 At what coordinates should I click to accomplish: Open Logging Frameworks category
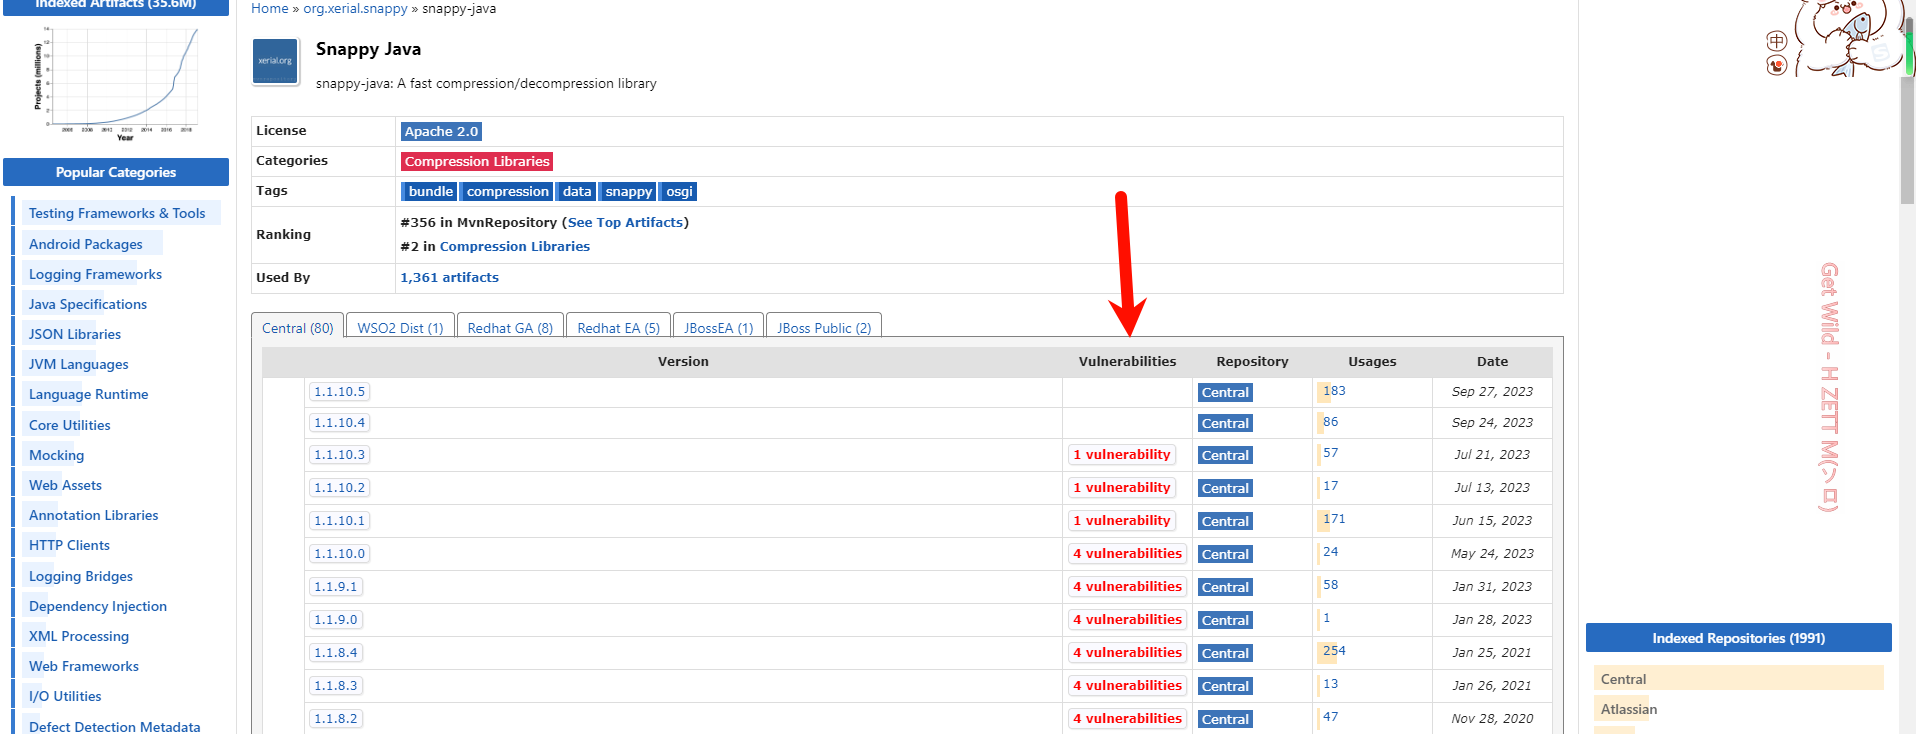click(95, 274)
